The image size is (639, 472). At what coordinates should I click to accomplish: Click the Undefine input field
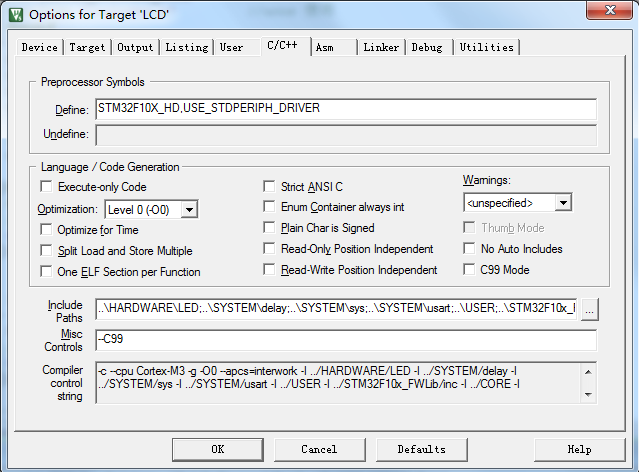346,135
